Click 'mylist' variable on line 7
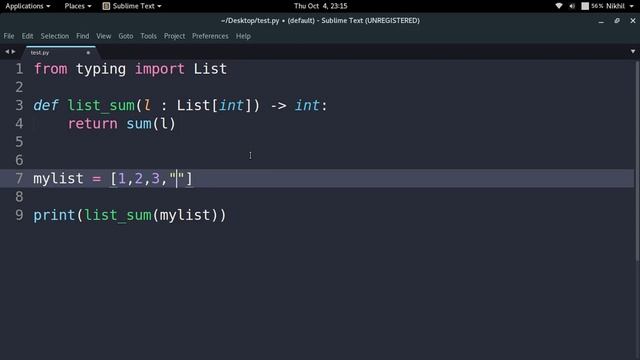This screenshot has height=360, width=640. click(x=58, y=178)
